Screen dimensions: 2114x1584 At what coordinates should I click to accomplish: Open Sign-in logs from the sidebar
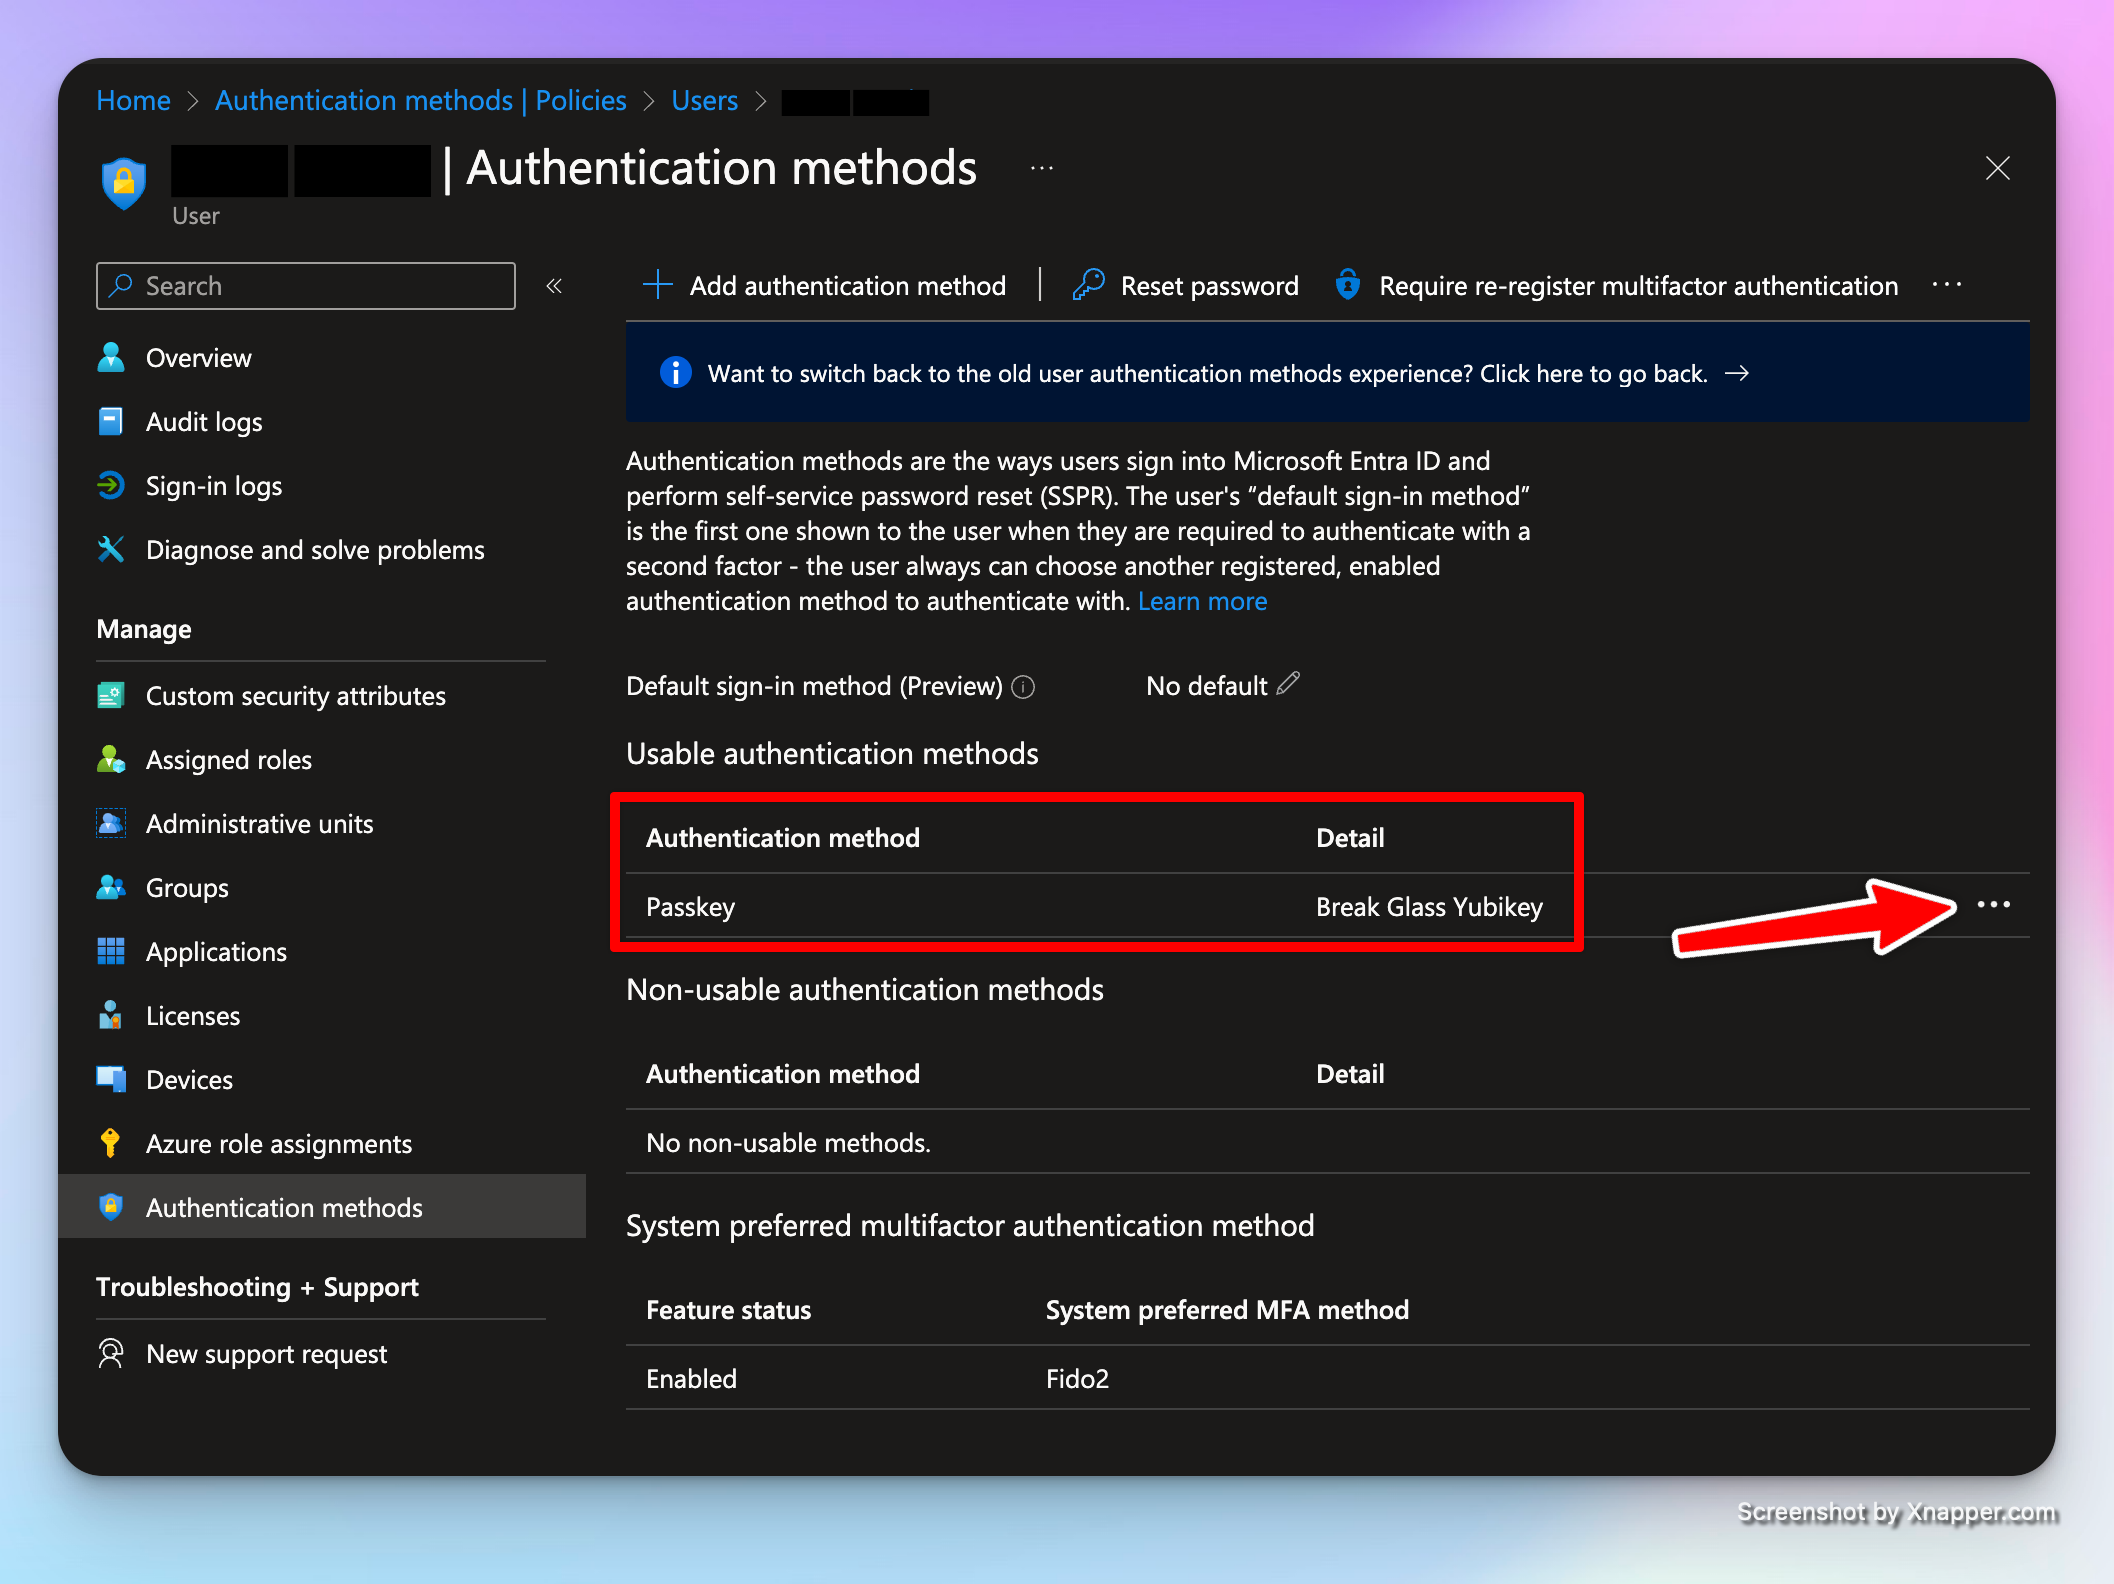click(x=213, y=486)
